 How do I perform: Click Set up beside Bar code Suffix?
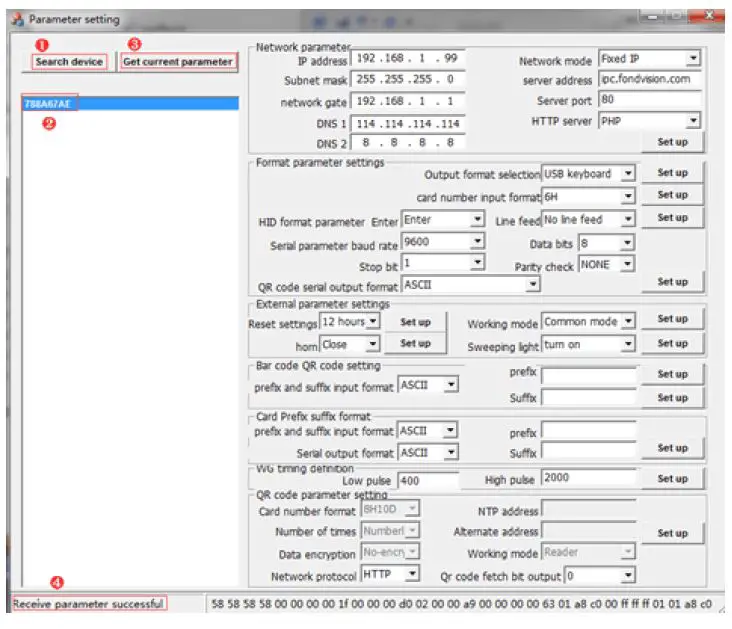[672, 398]
